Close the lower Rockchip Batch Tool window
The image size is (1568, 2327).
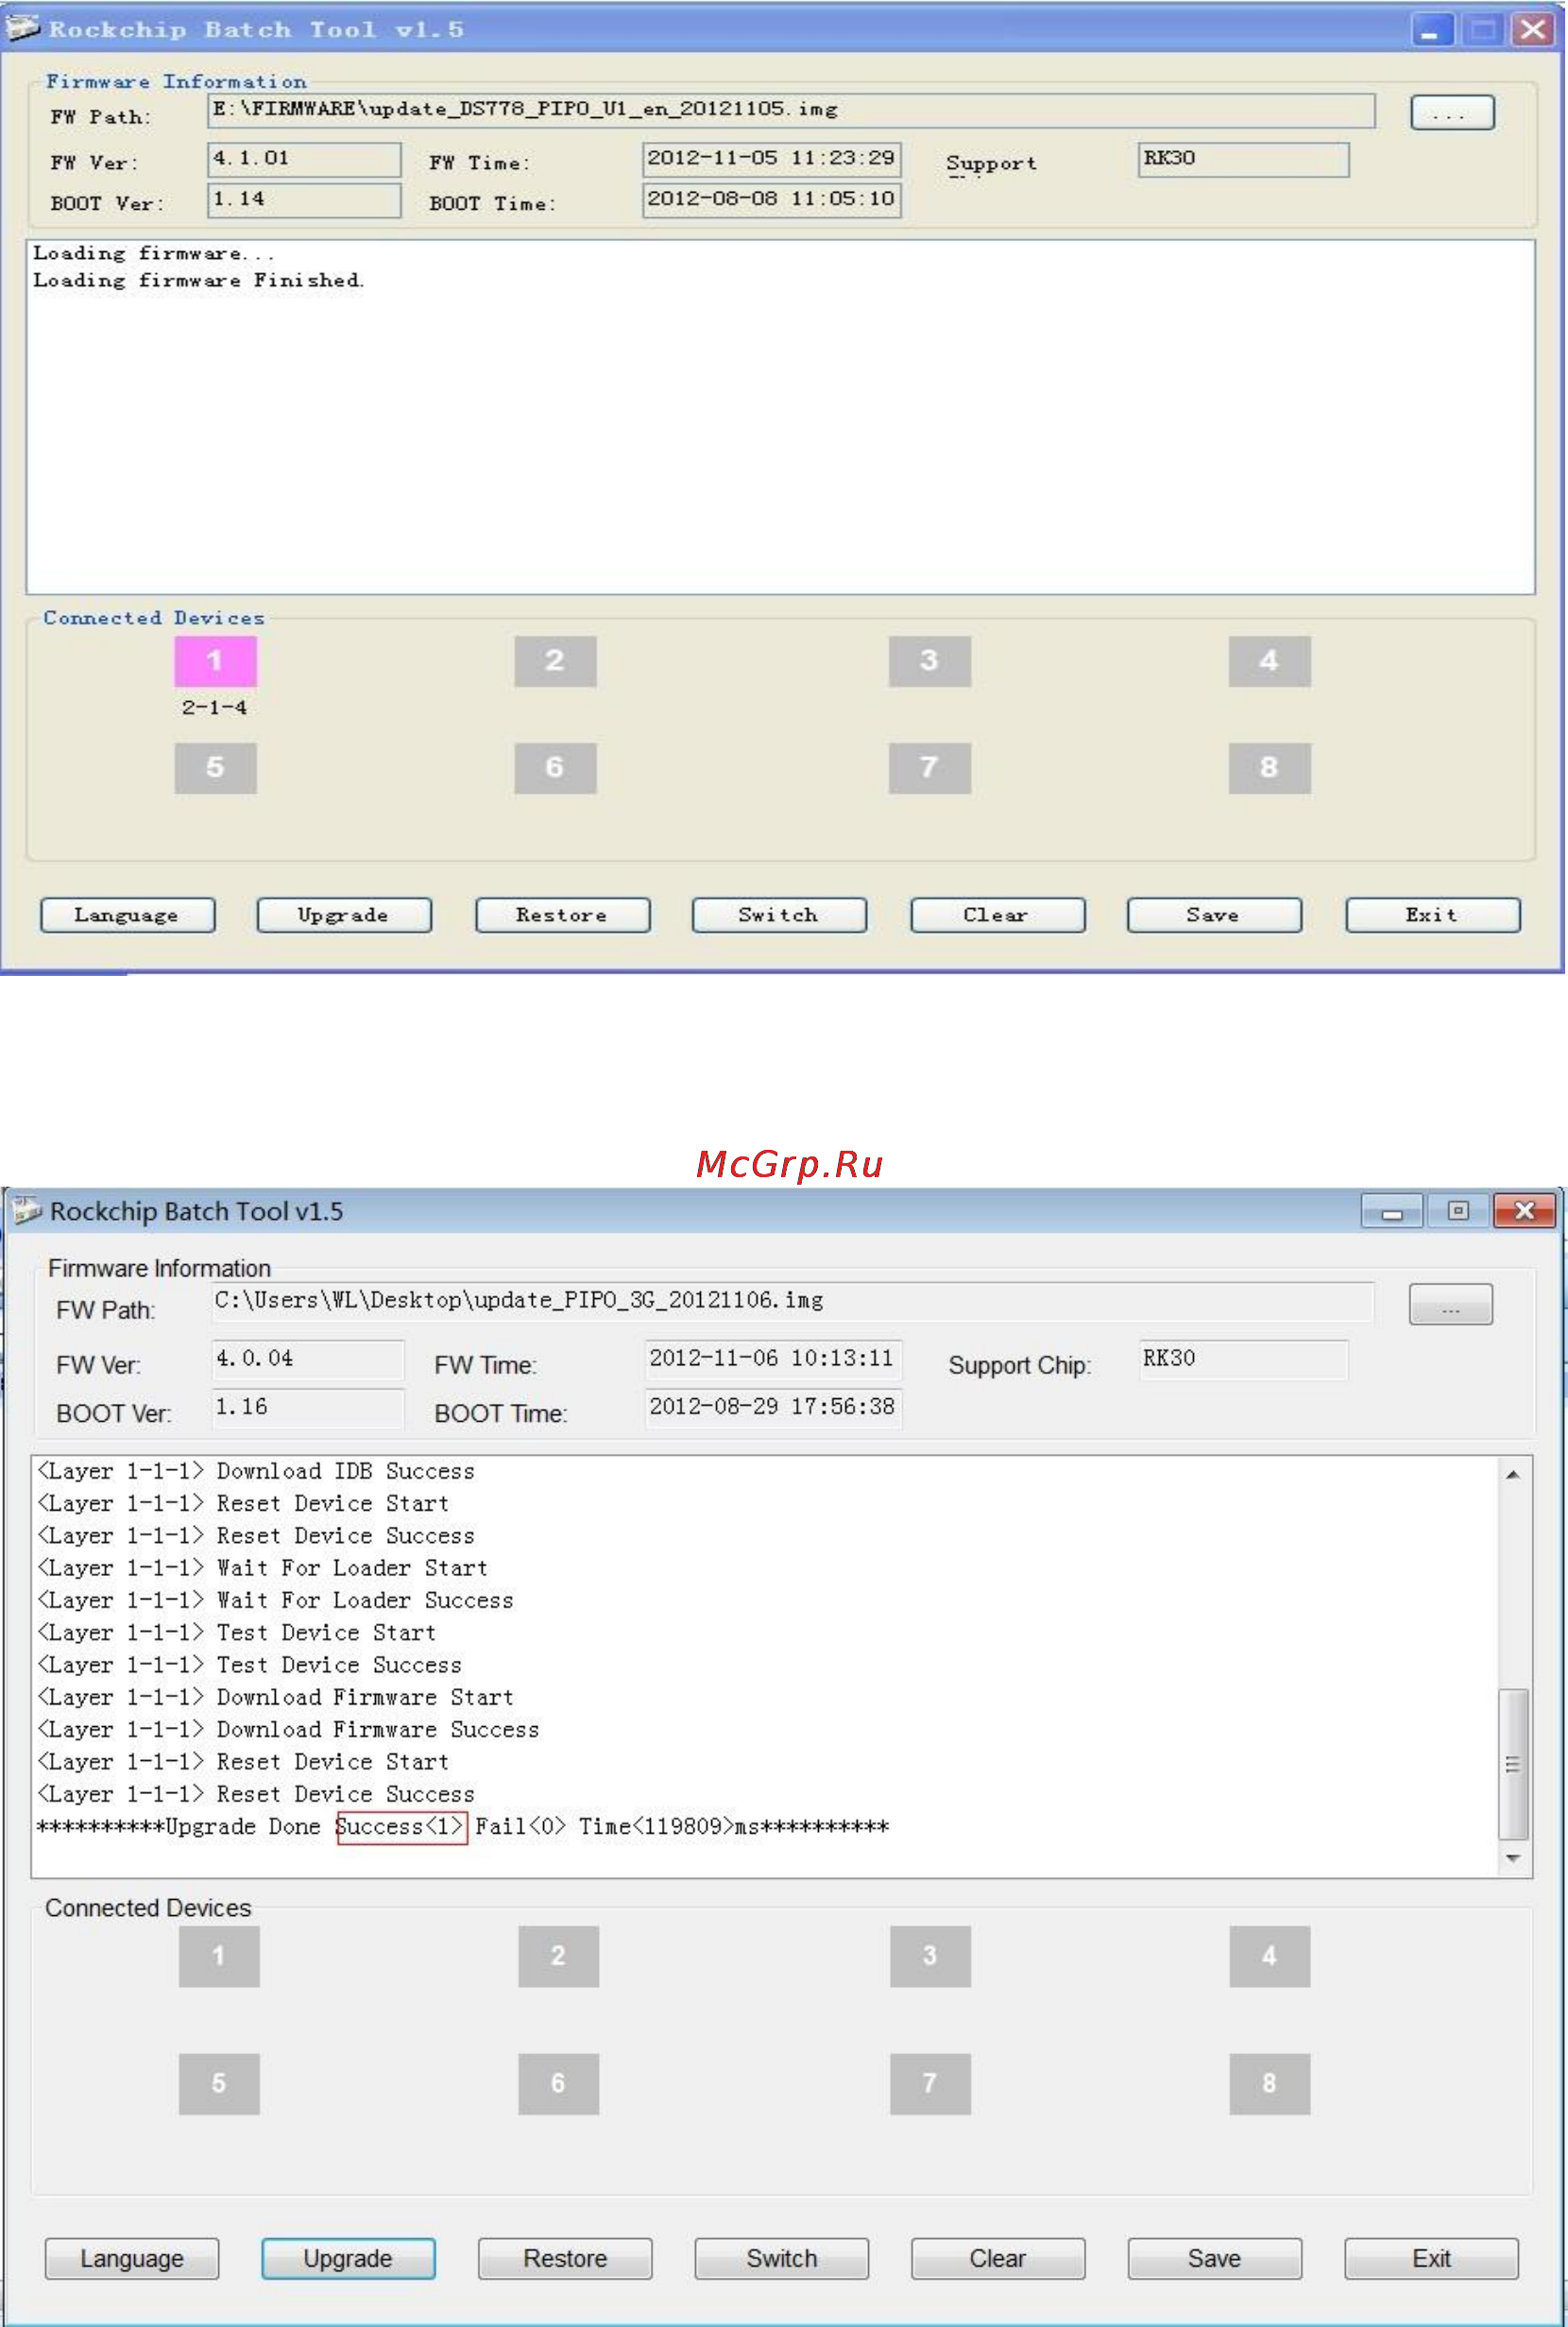coord(1524,1211)
